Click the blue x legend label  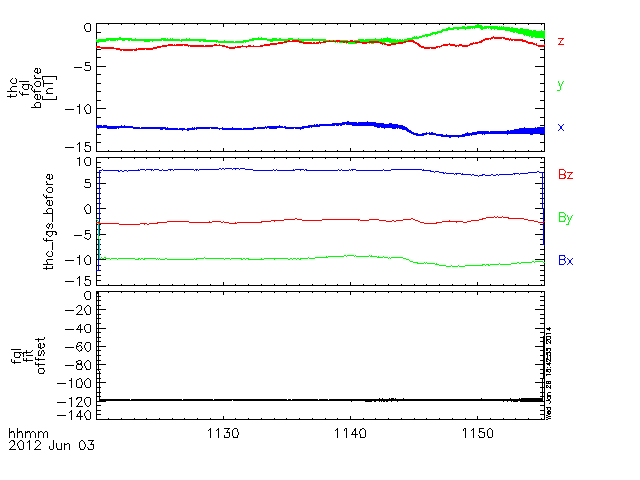[561, 127]
